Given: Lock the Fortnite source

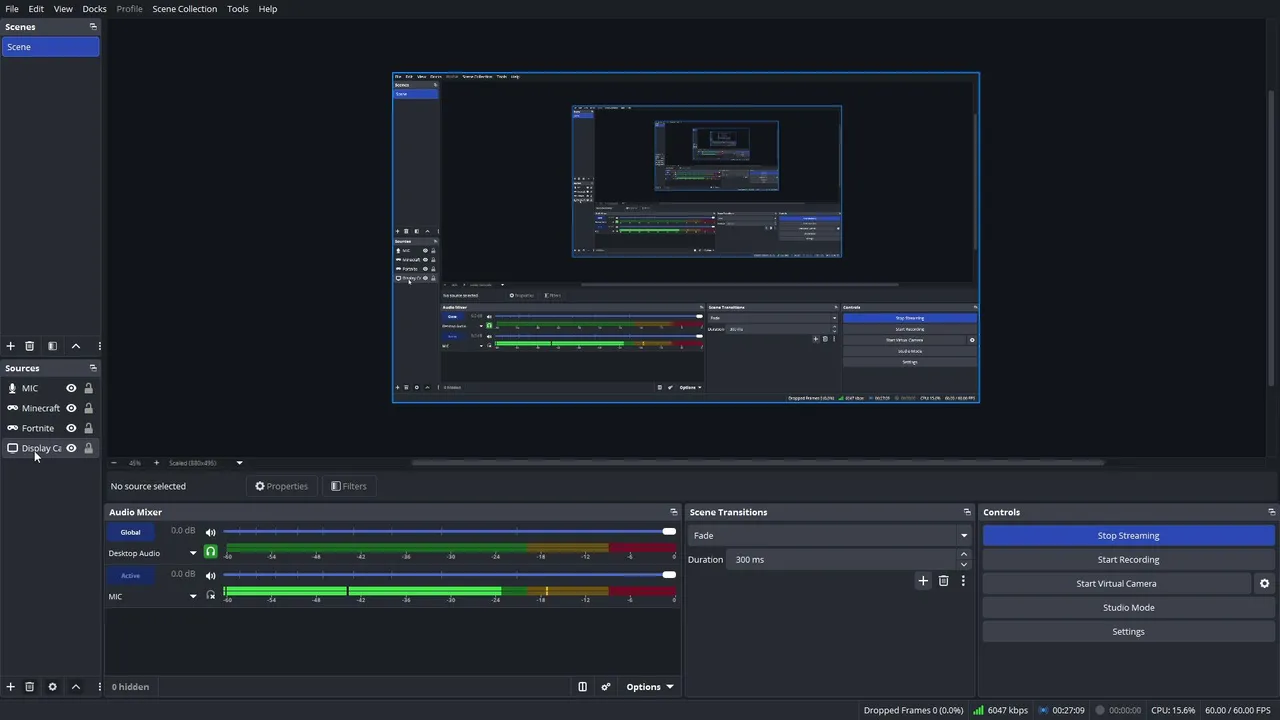Looking at the screenshot, I should click(x=88, y=428).
